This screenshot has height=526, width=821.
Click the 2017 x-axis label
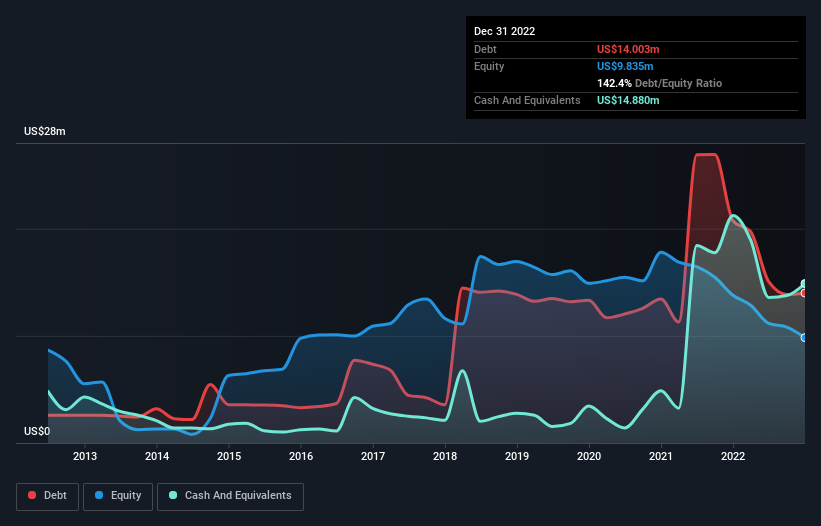(373, 456)
